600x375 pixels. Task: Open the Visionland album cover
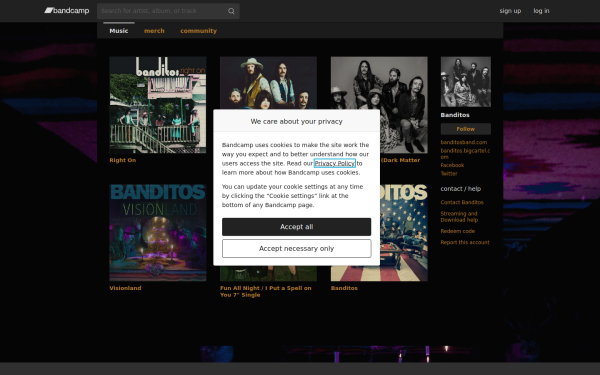[x=158, y=233]
